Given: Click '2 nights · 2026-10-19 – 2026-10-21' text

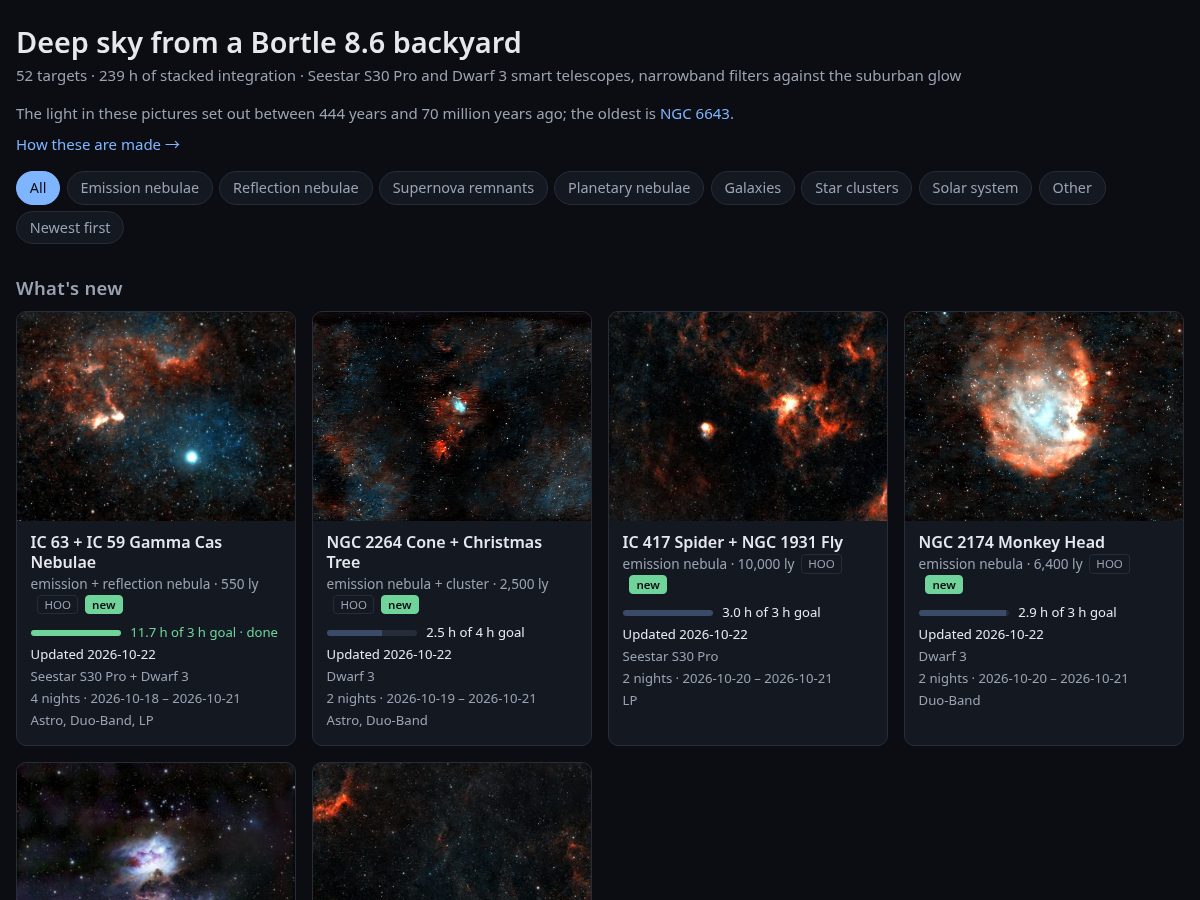Looking at the screenshot, I should [431, 699].
